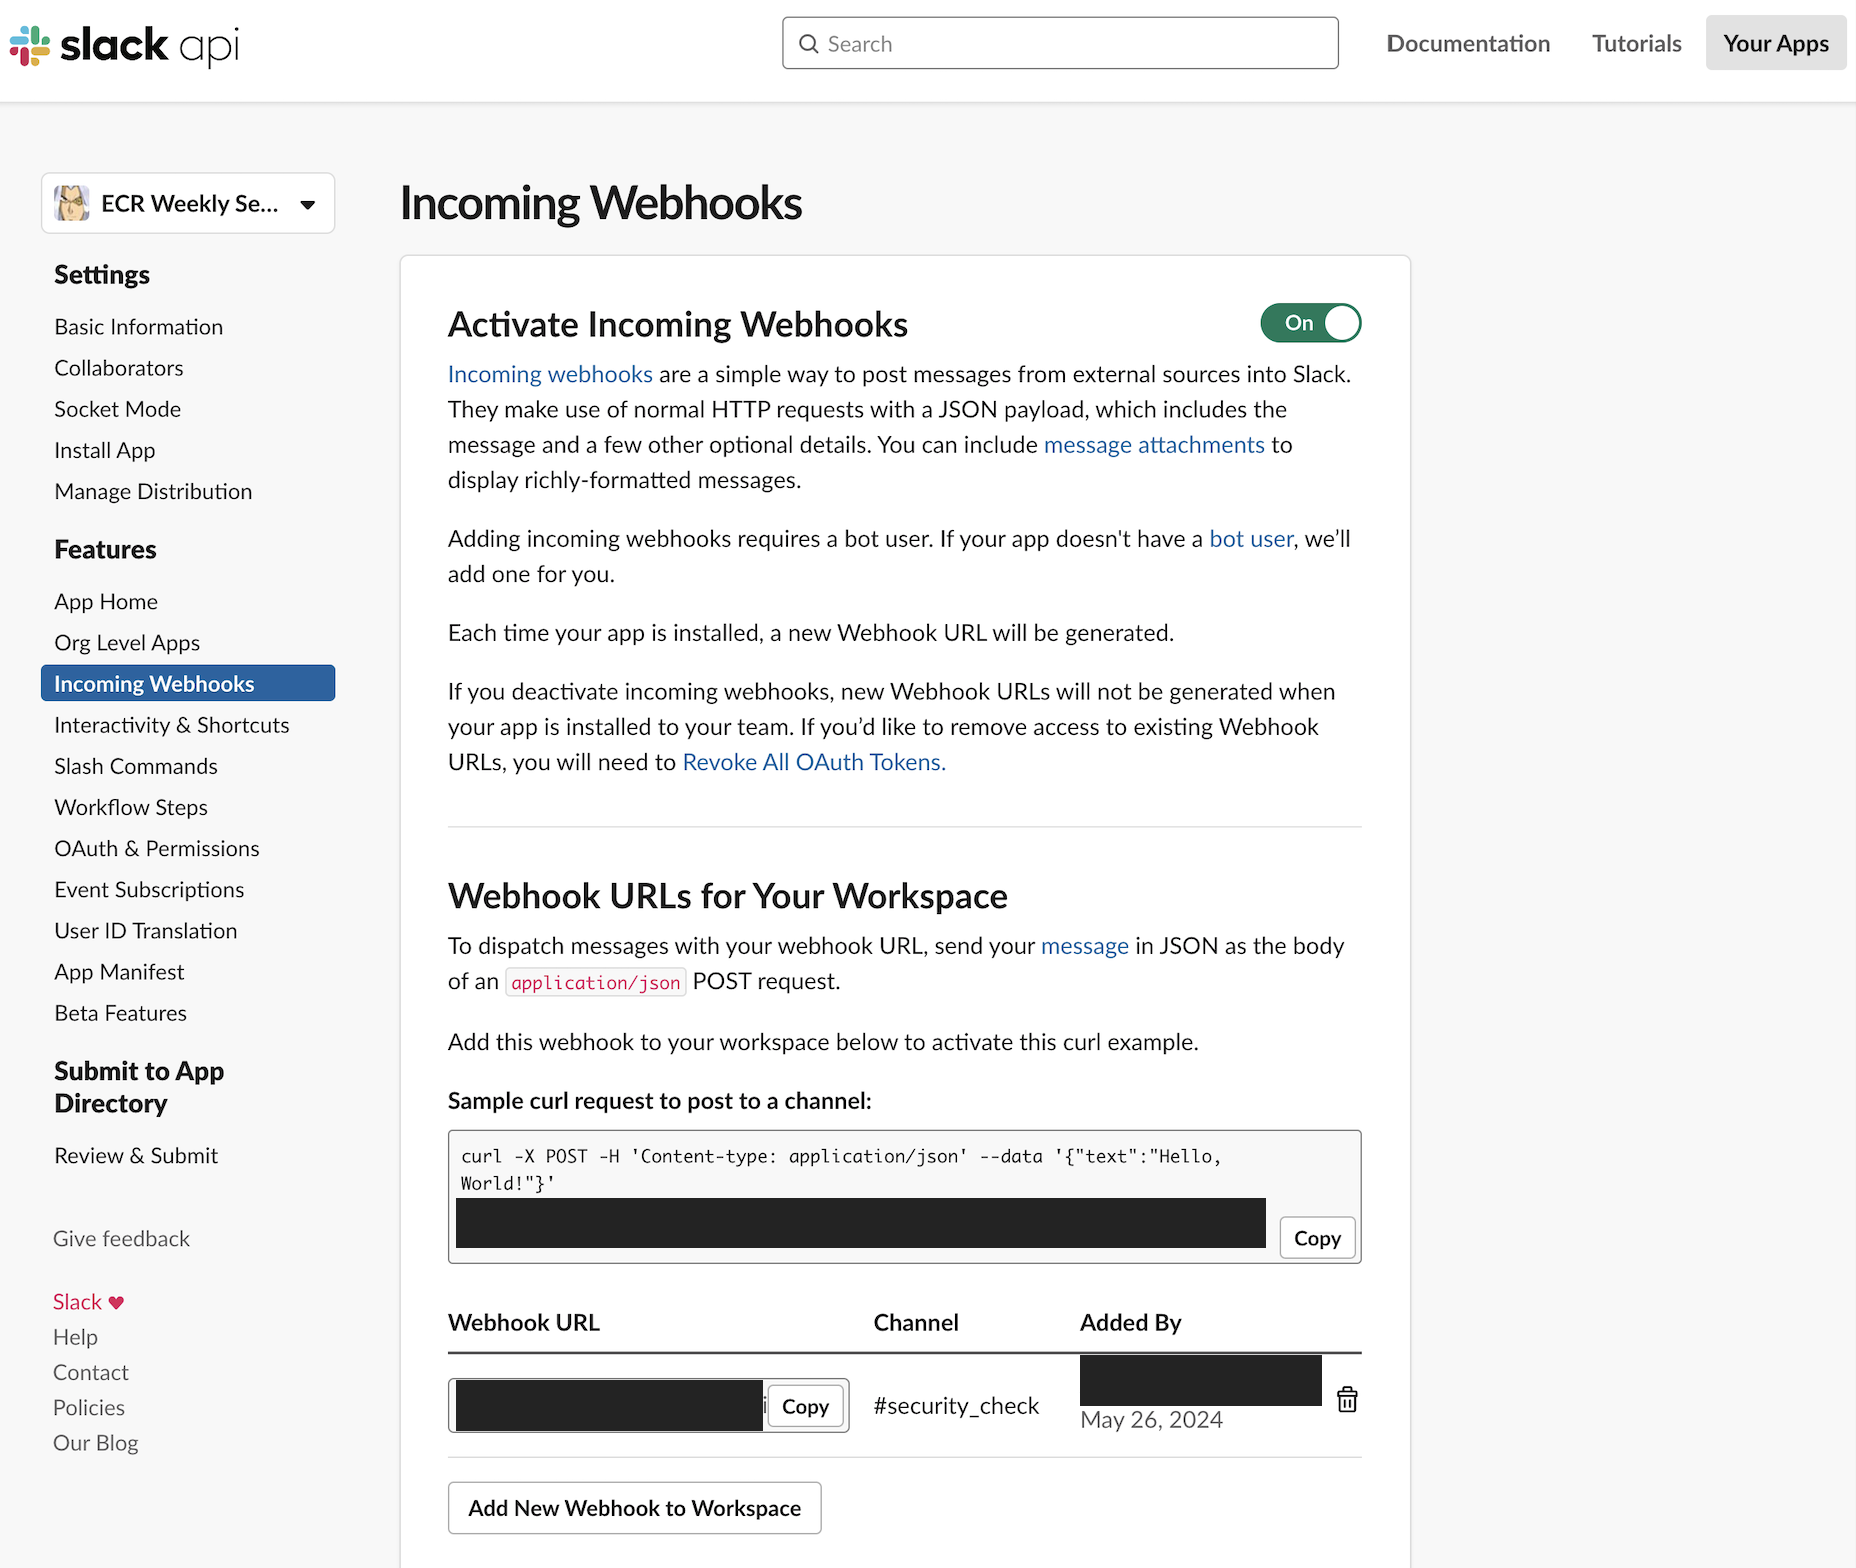The height and width of the screenshot is (1568, 1856).
Task: Open the ECR Weekly Se... app selector dropdown
Action: 188,203
